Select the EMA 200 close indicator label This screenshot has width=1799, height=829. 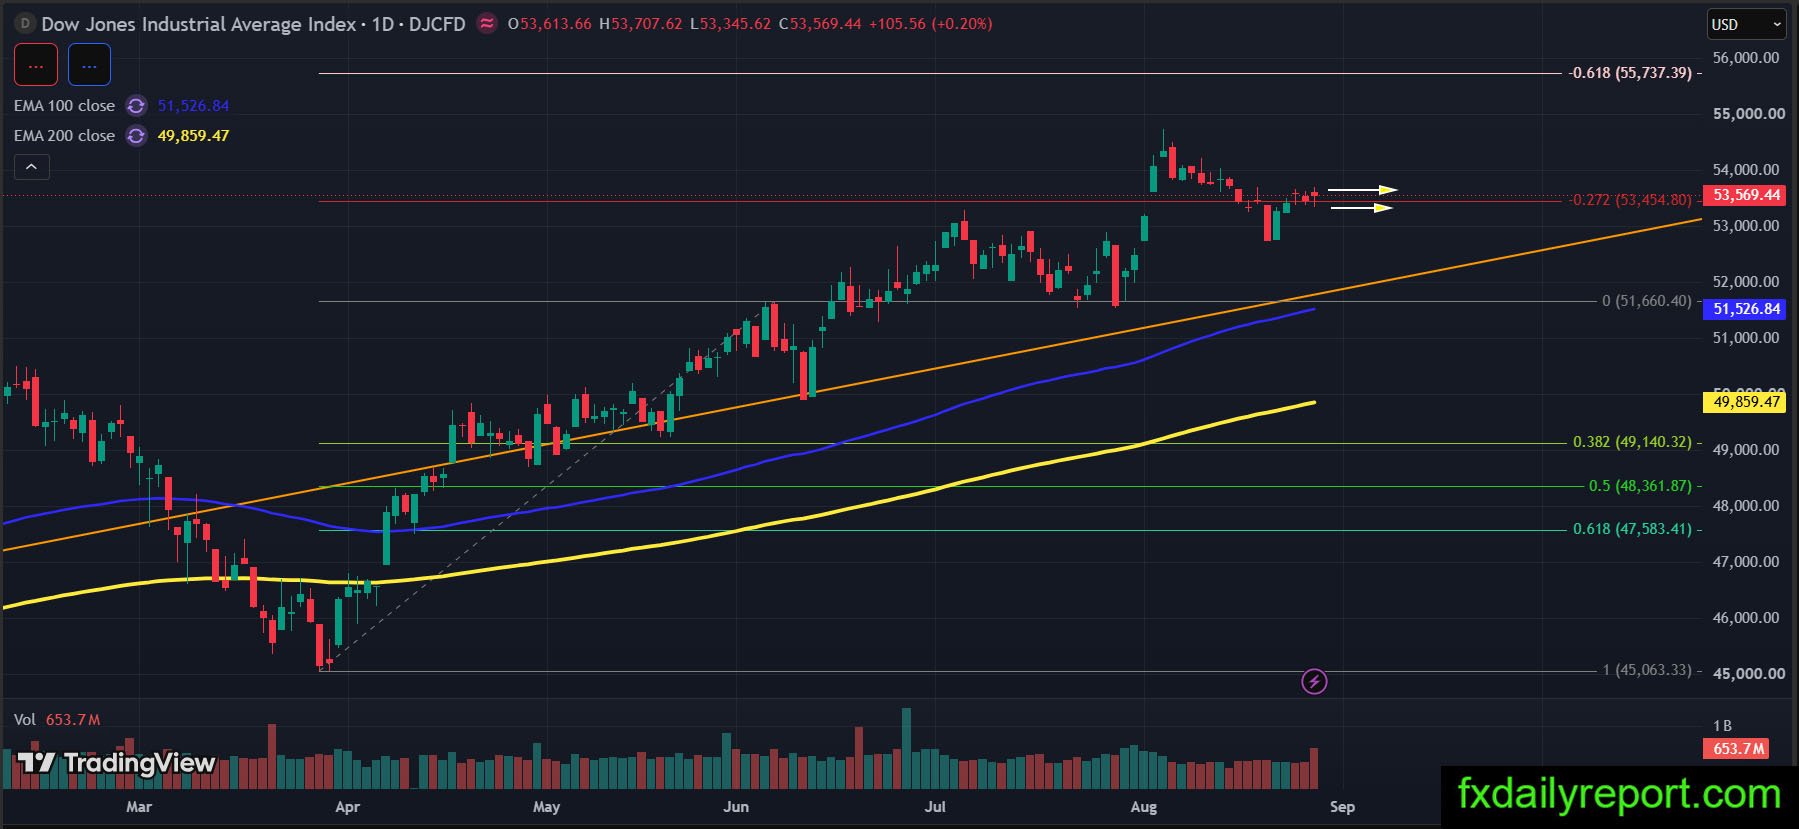point(64,136)
